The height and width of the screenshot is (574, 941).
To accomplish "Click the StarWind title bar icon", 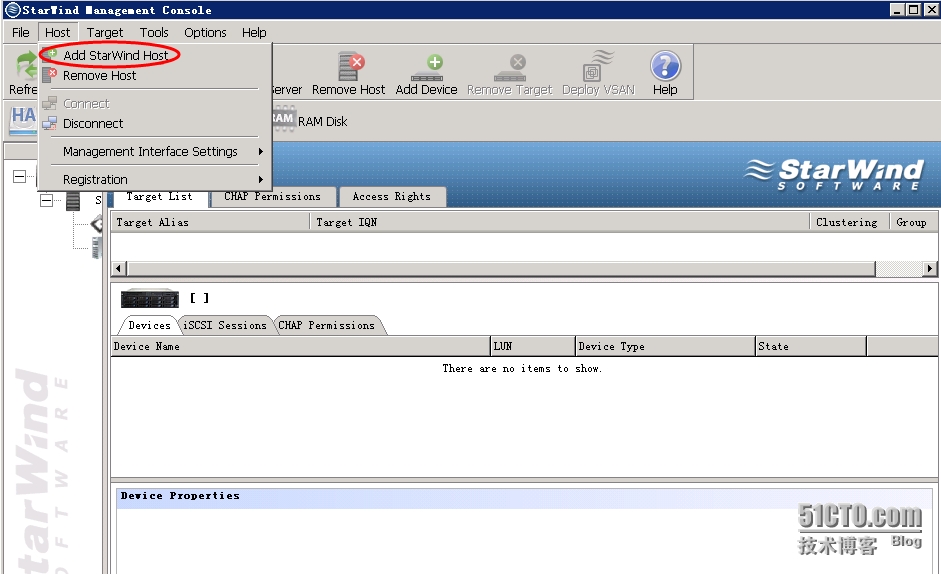I will 11,10.
